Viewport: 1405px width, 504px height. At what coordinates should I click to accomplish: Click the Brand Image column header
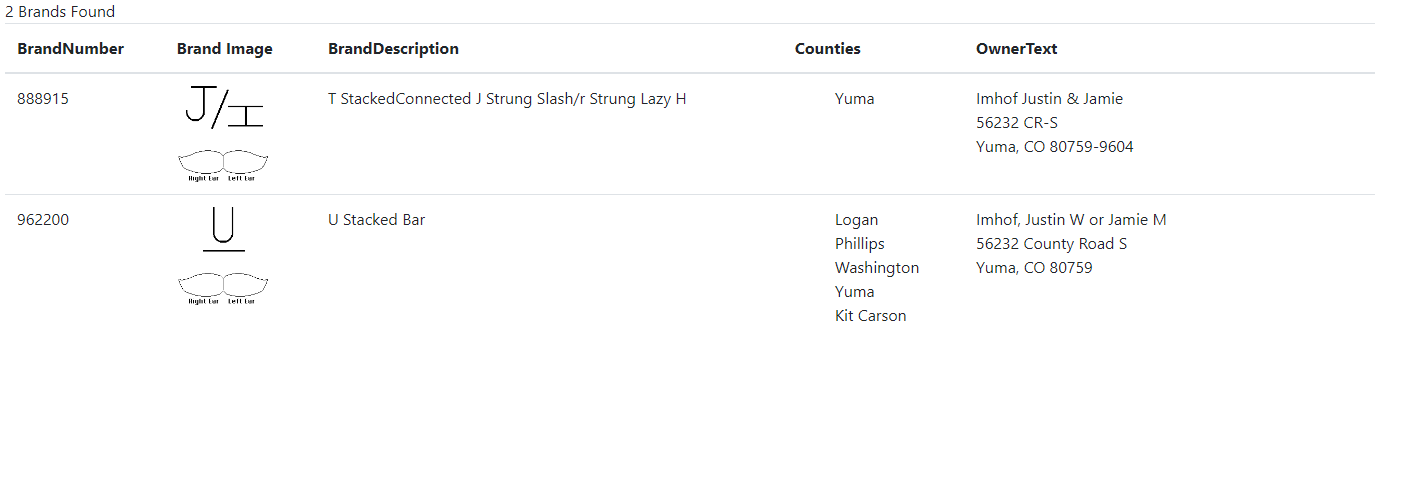click(x=225, y=49)
